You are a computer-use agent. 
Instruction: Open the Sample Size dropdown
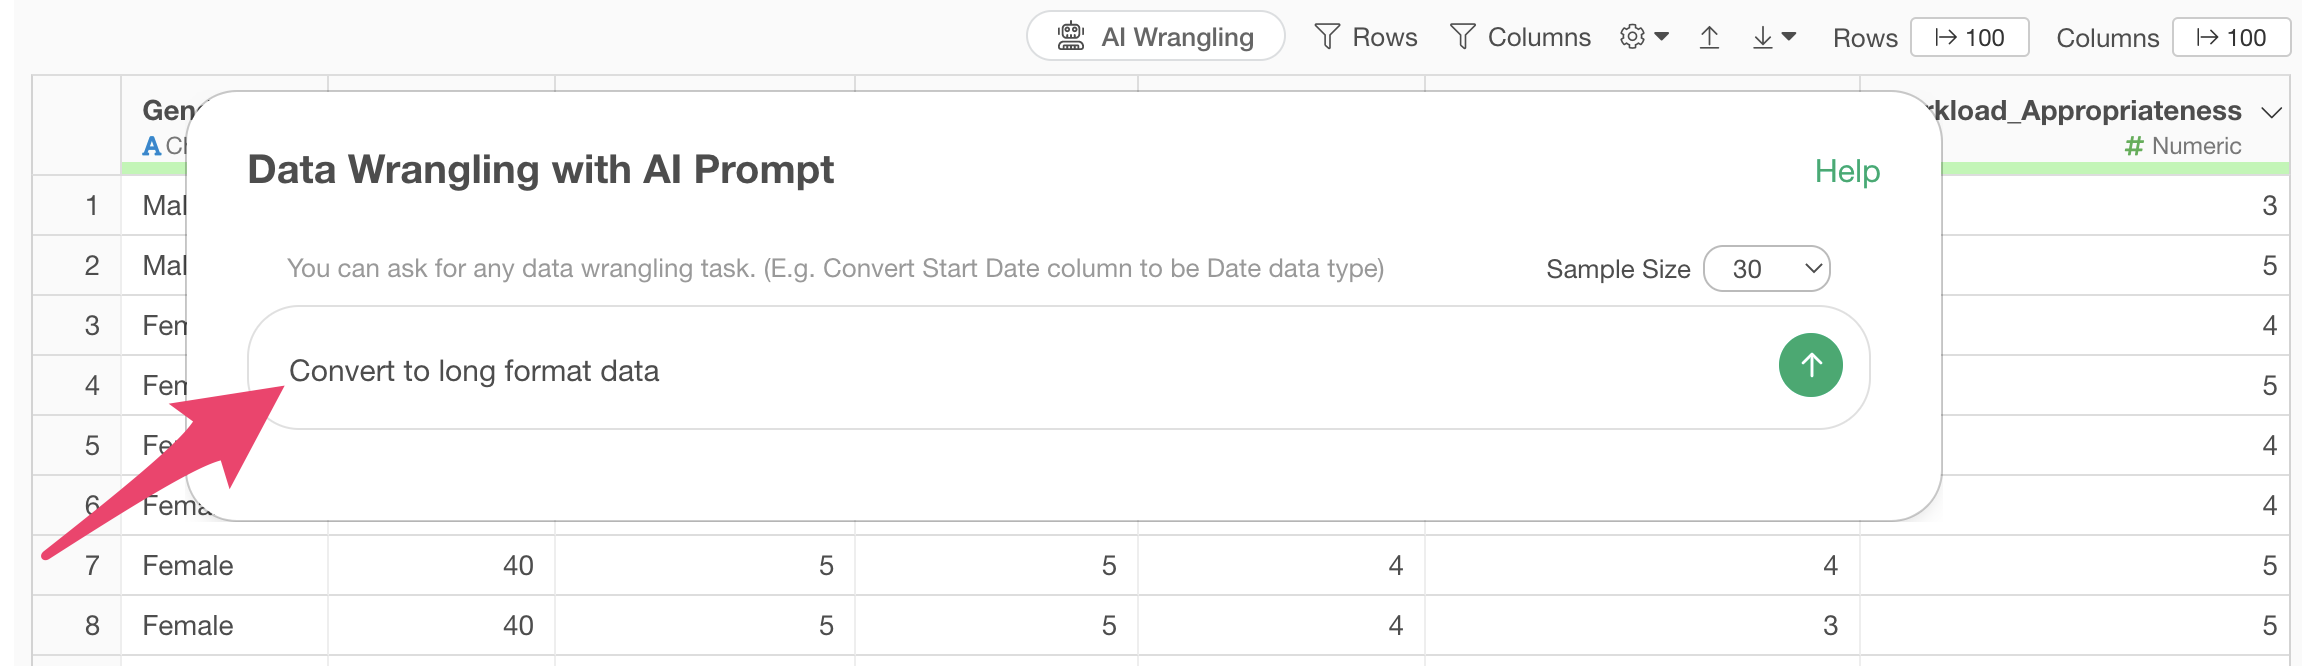point(1766,269)
